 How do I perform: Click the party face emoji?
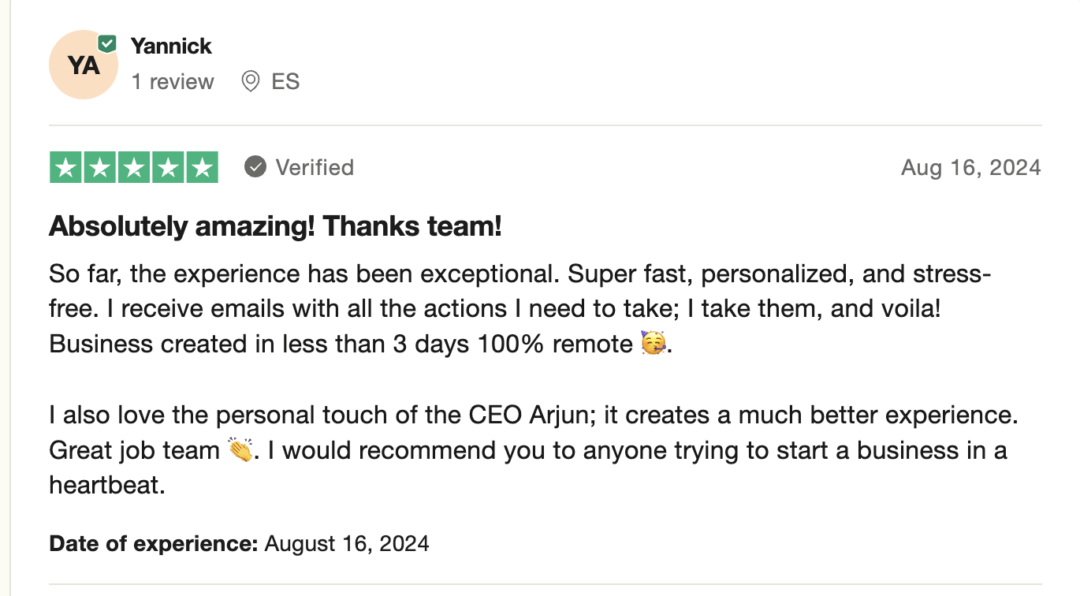[653, 342]
